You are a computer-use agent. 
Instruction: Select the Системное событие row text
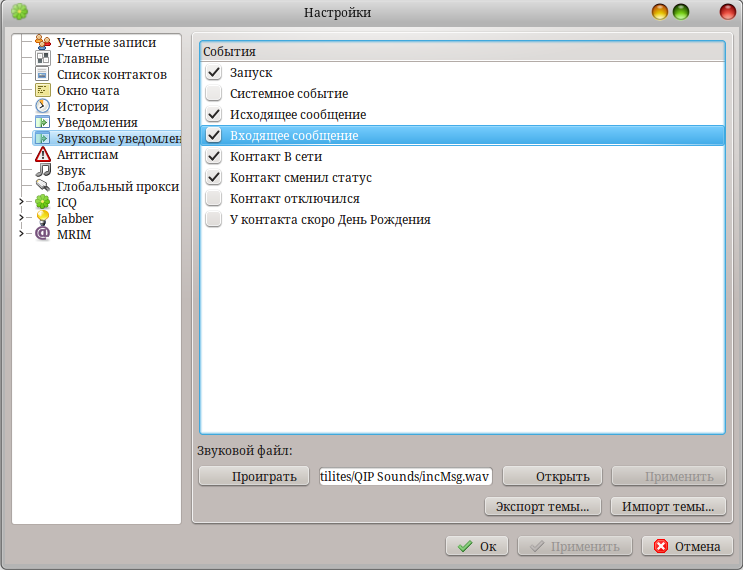pyautogui.click(x=289, y=93)
